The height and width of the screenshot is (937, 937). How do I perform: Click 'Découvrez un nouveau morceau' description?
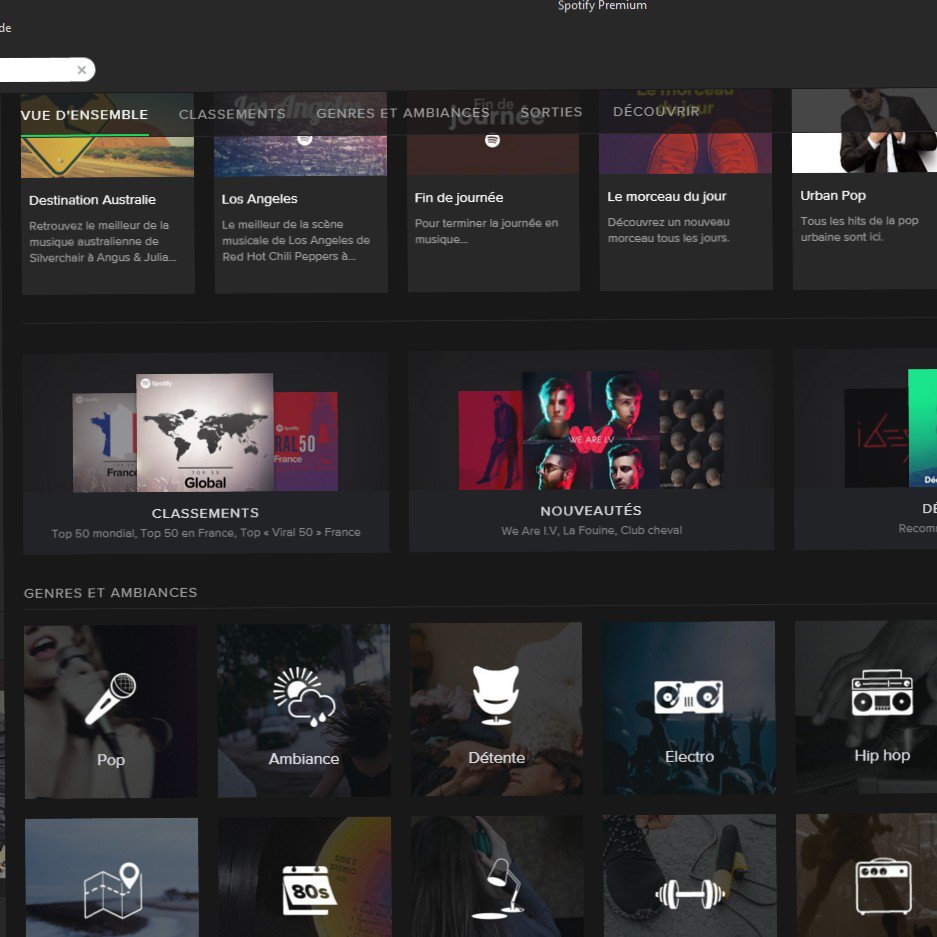pyautogui.click(x=669, y=230)
